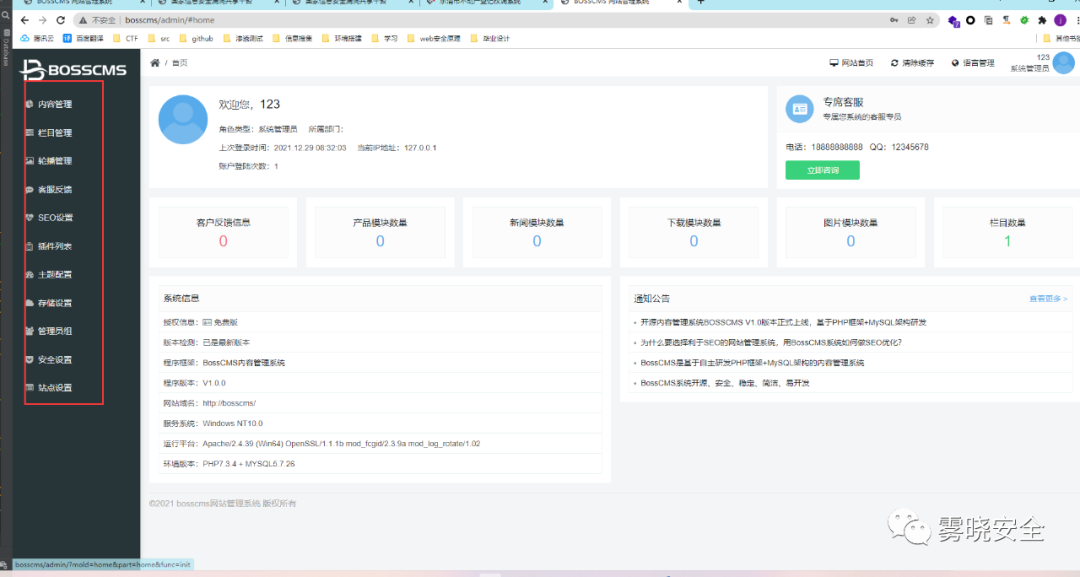
Task: Click the 专席客服 card icon
Action: 800,109
